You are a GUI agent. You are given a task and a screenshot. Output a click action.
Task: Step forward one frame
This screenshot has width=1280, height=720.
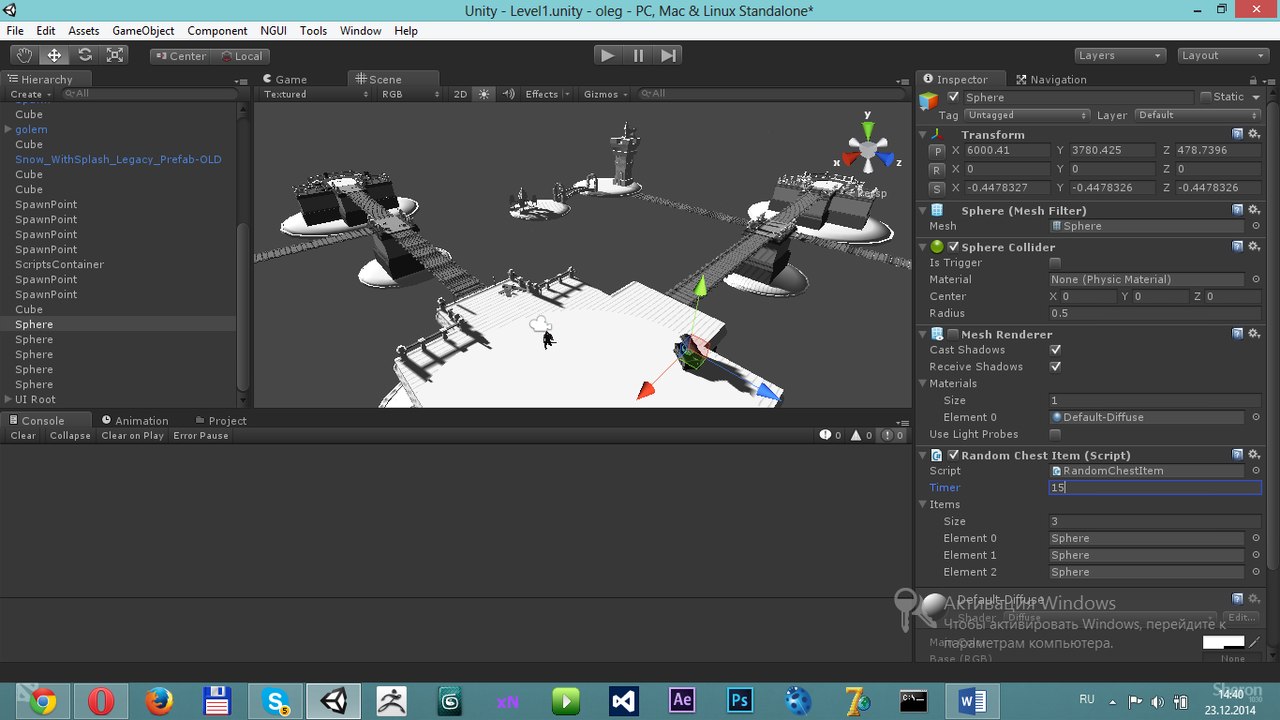pos(669,56)
